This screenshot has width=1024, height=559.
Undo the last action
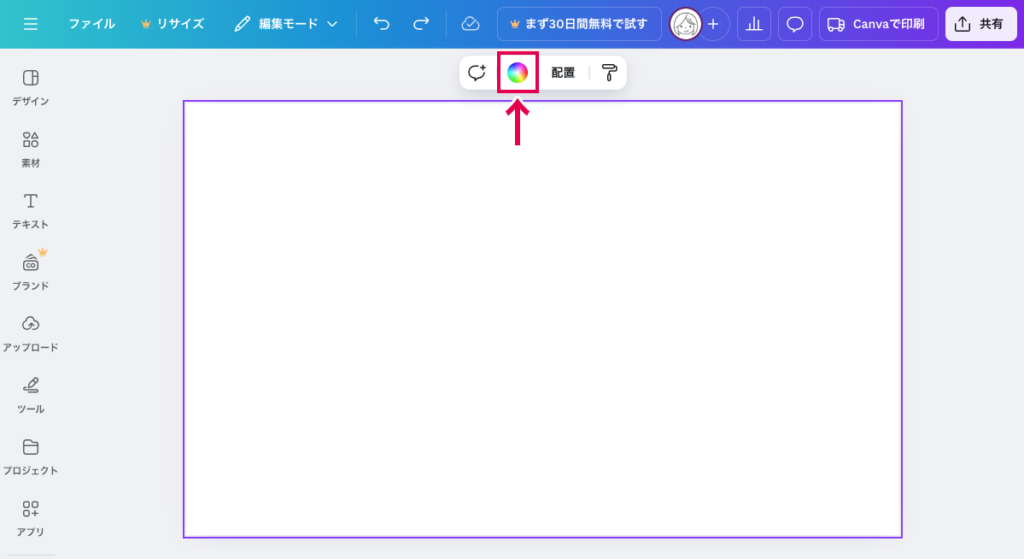pyautogui.click(x=381, y=24)
